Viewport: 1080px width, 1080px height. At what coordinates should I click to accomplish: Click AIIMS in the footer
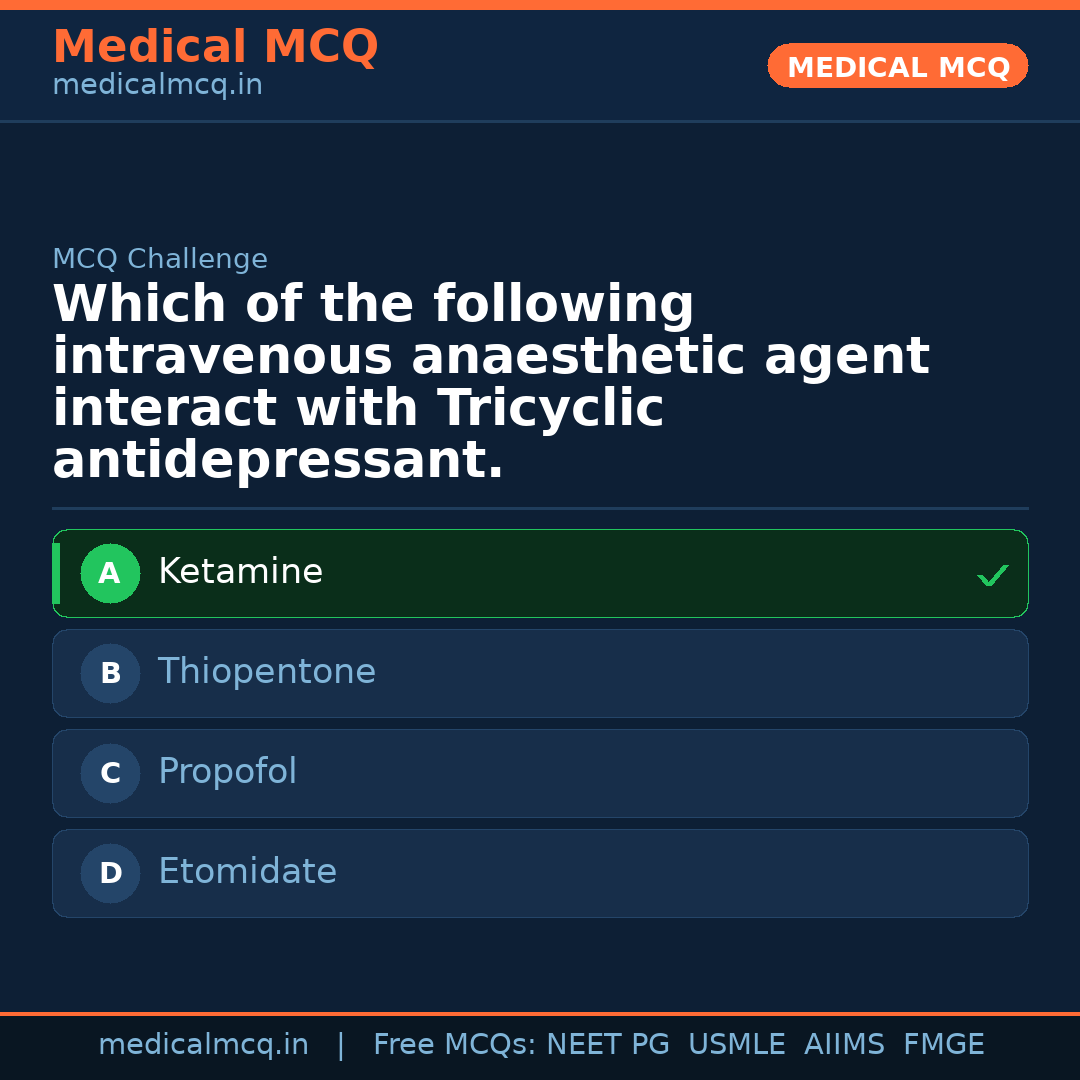(x=844, y=1045)
